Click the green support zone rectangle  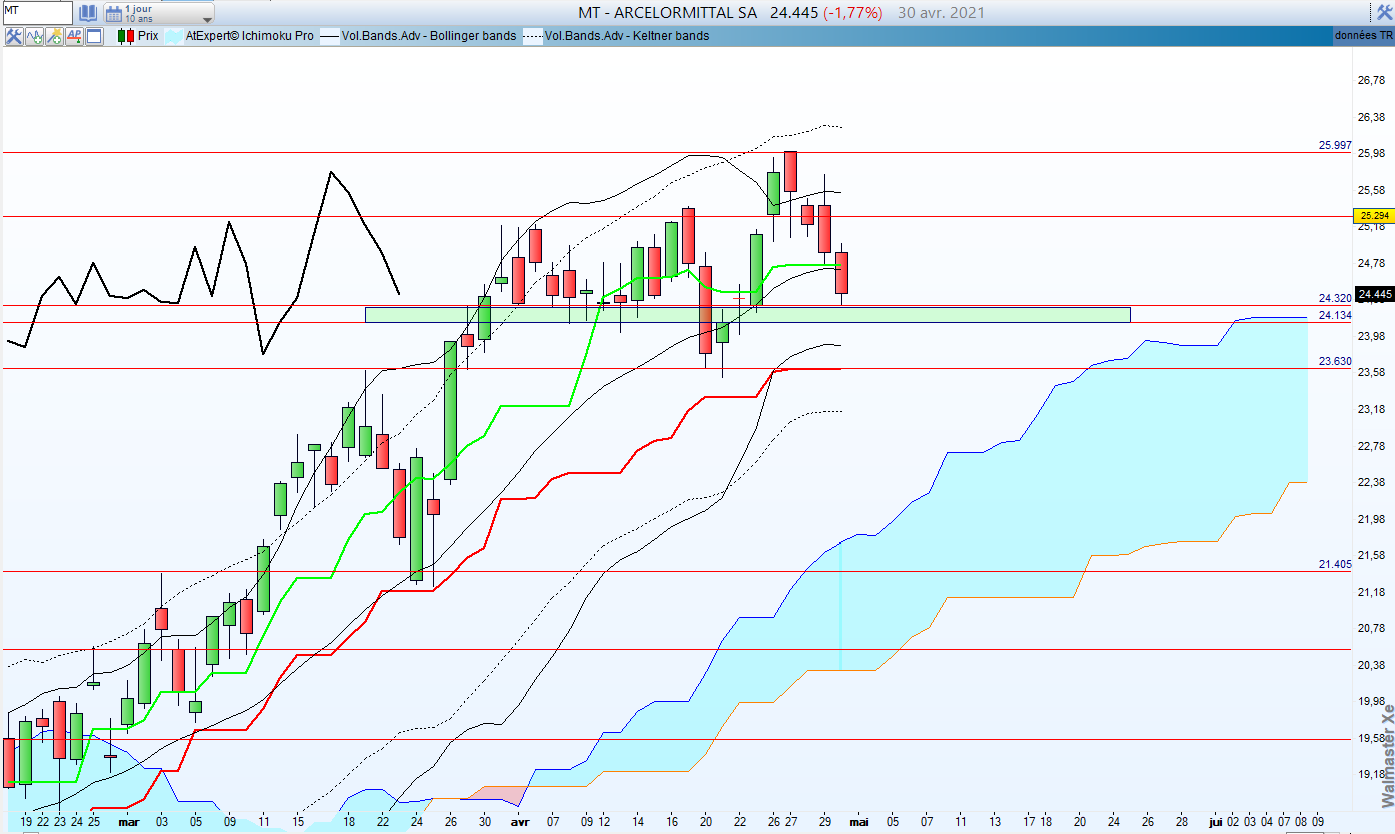point(747,314)
